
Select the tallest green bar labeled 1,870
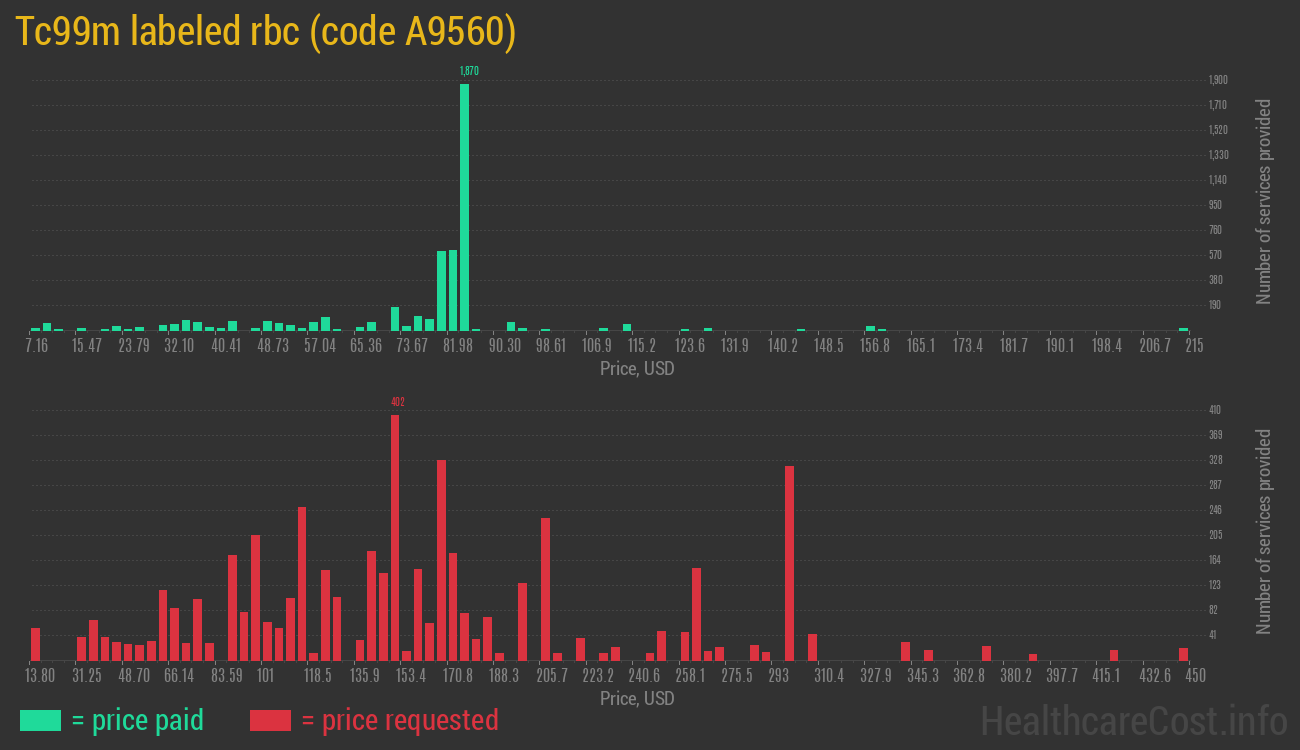(464, 206)
